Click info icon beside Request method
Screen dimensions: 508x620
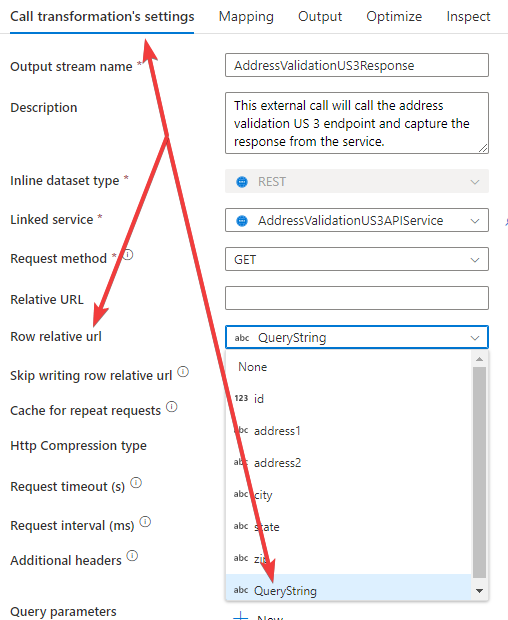pyautogui.click(x=128, y=255)
